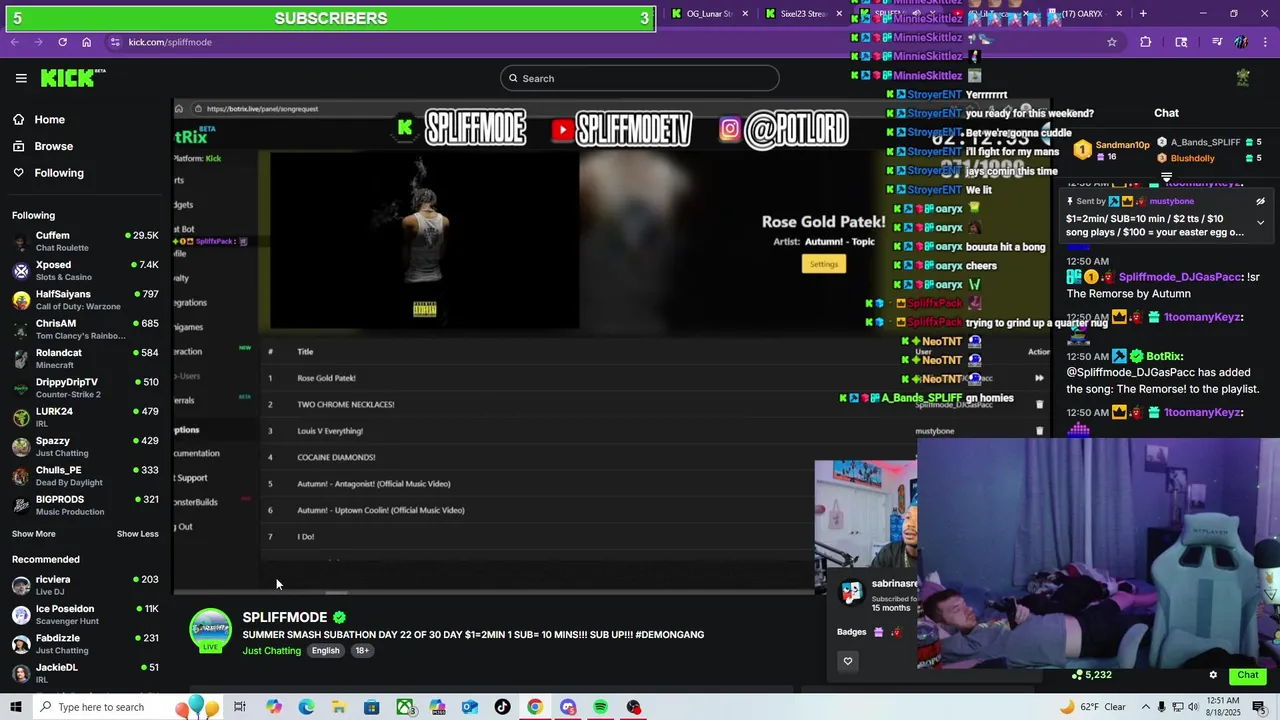Image resolution: width=1280 pixels, height=720 pixels.
Task: Hide the pinned chat message
Action: point(1260,201)
